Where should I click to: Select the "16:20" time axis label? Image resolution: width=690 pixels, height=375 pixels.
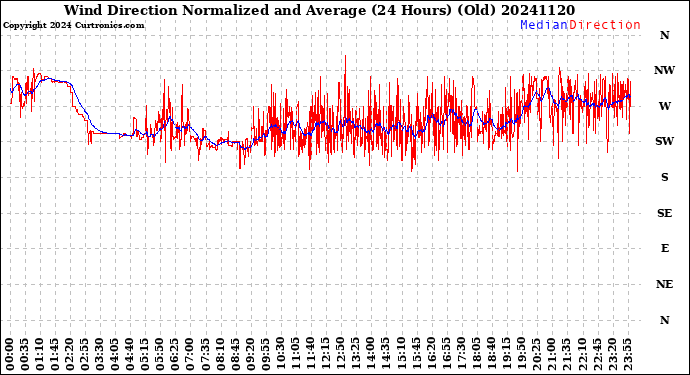[x=431, y=354]
